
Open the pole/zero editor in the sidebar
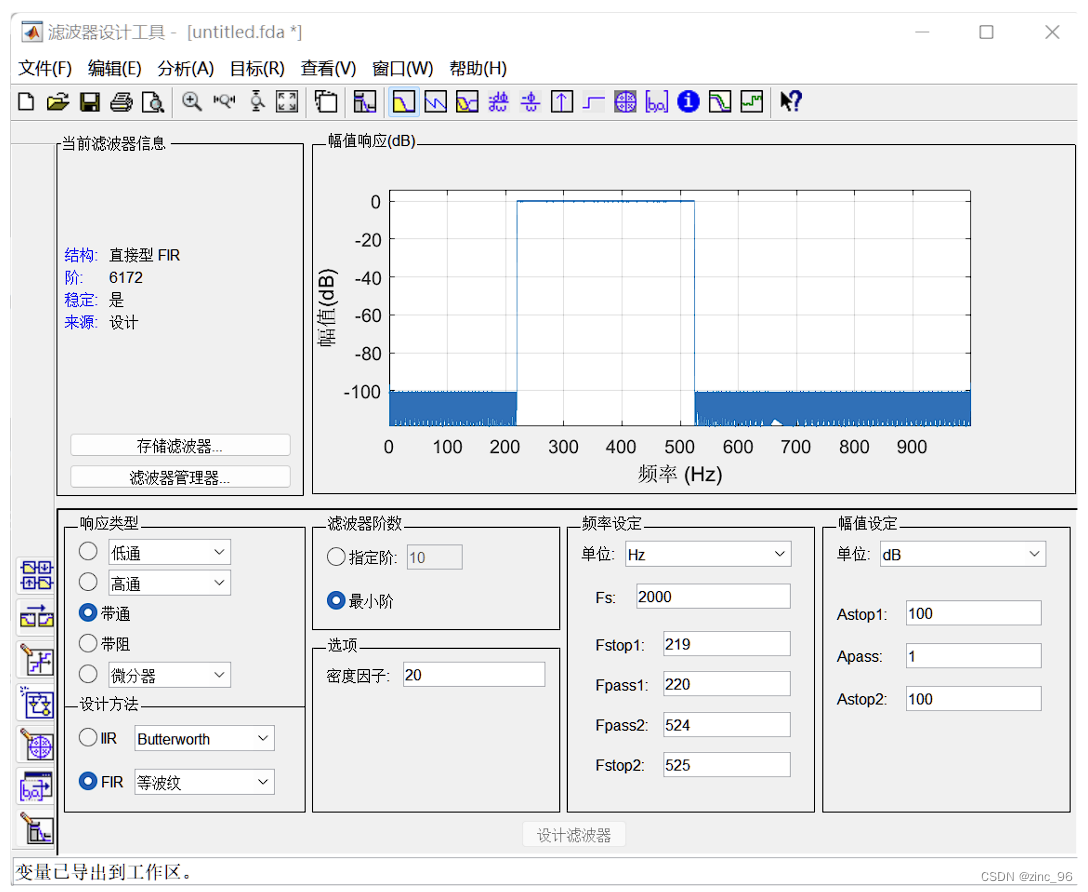(35, 746)
